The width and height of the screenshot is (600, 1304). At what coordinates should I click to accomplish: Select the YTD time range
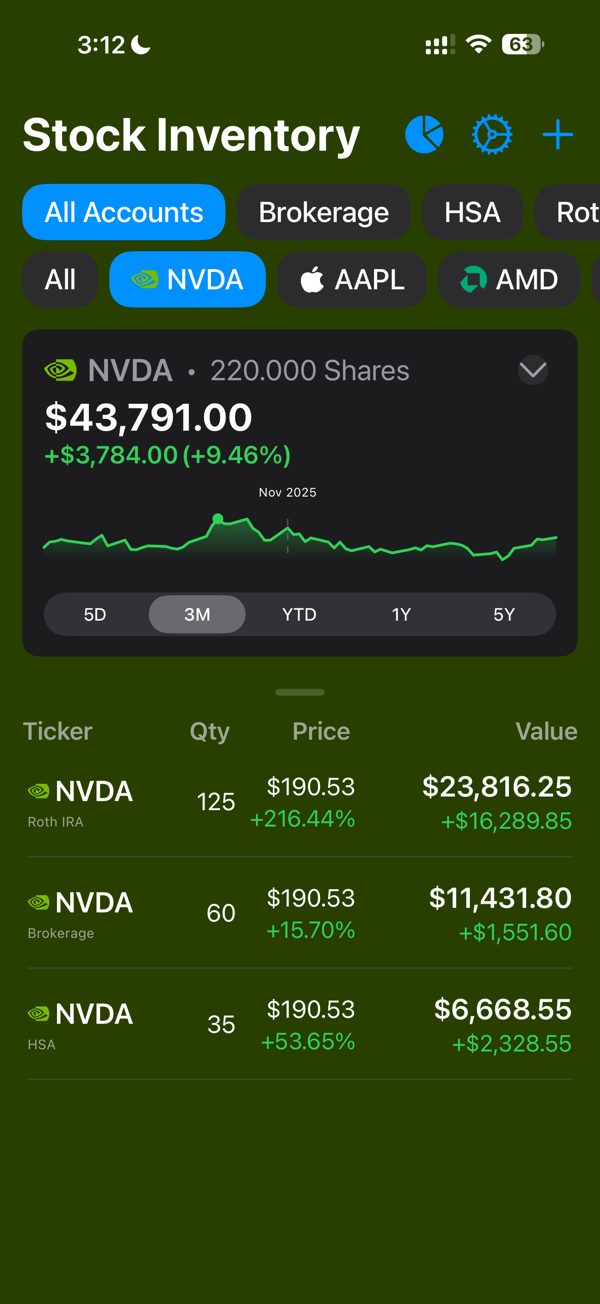click(x=299, y=614)
